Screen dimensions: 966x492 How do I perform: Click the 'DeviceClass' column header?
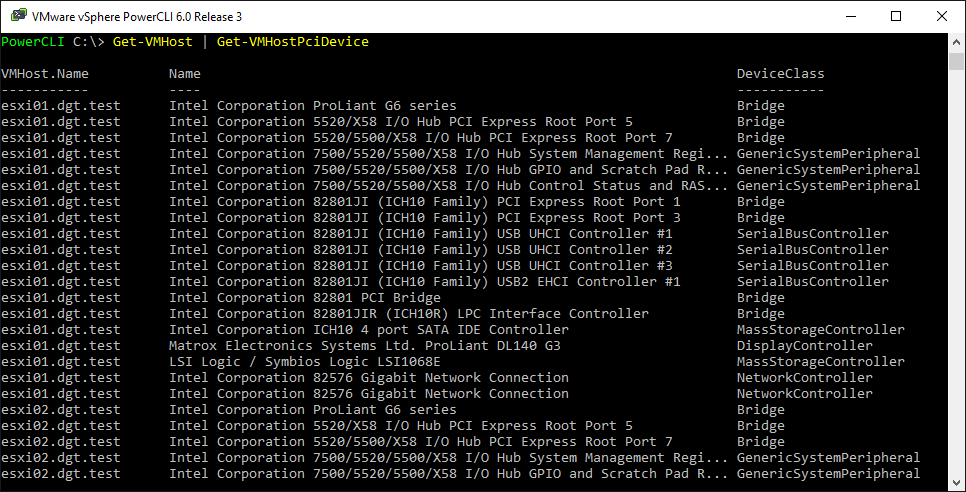pyautogui.click(x=781, y=74)
